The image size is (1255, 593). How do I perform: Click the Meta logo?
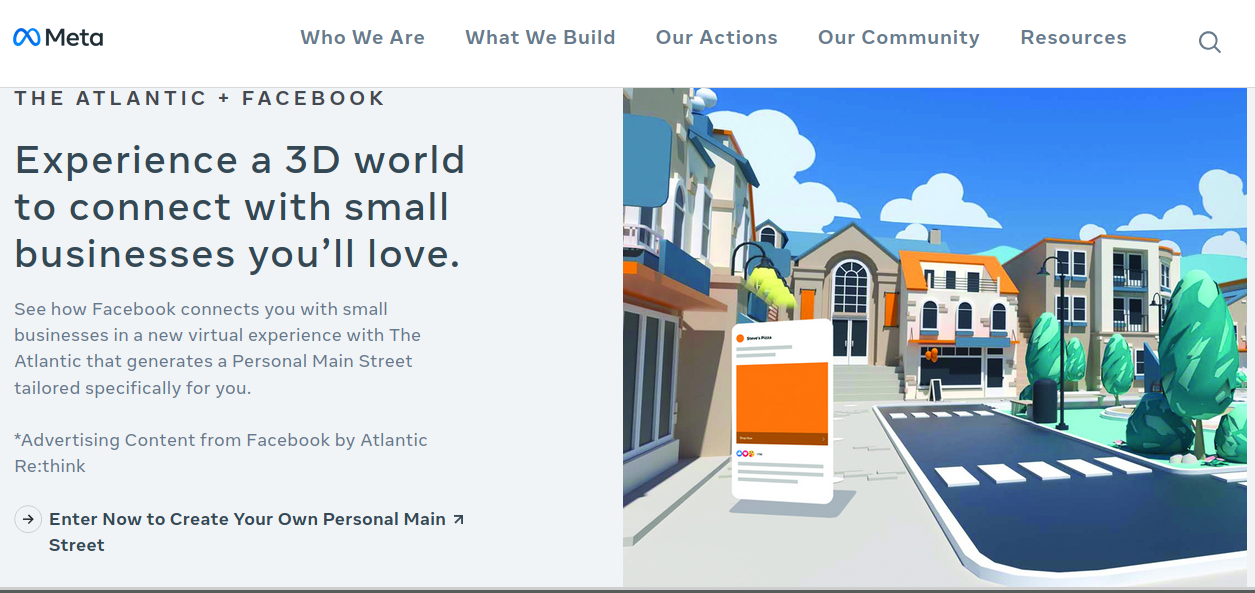point(58,38)
